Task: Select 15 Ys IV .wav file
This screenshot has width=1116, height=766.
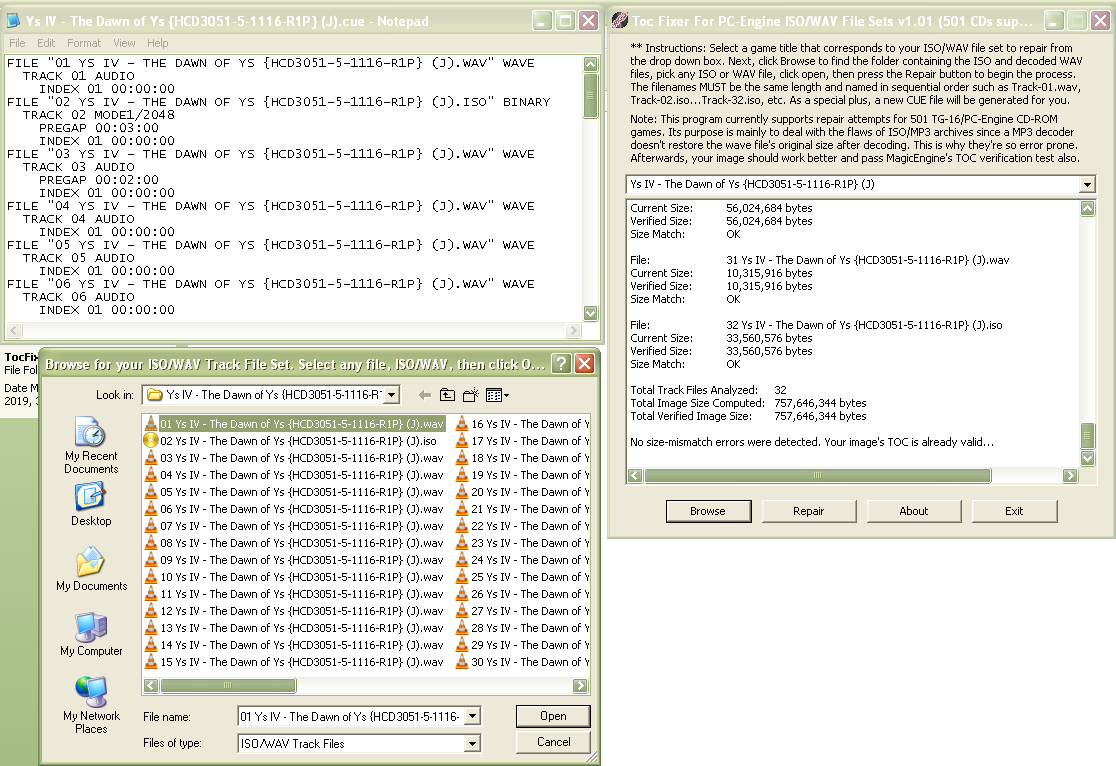Action: 294,662
